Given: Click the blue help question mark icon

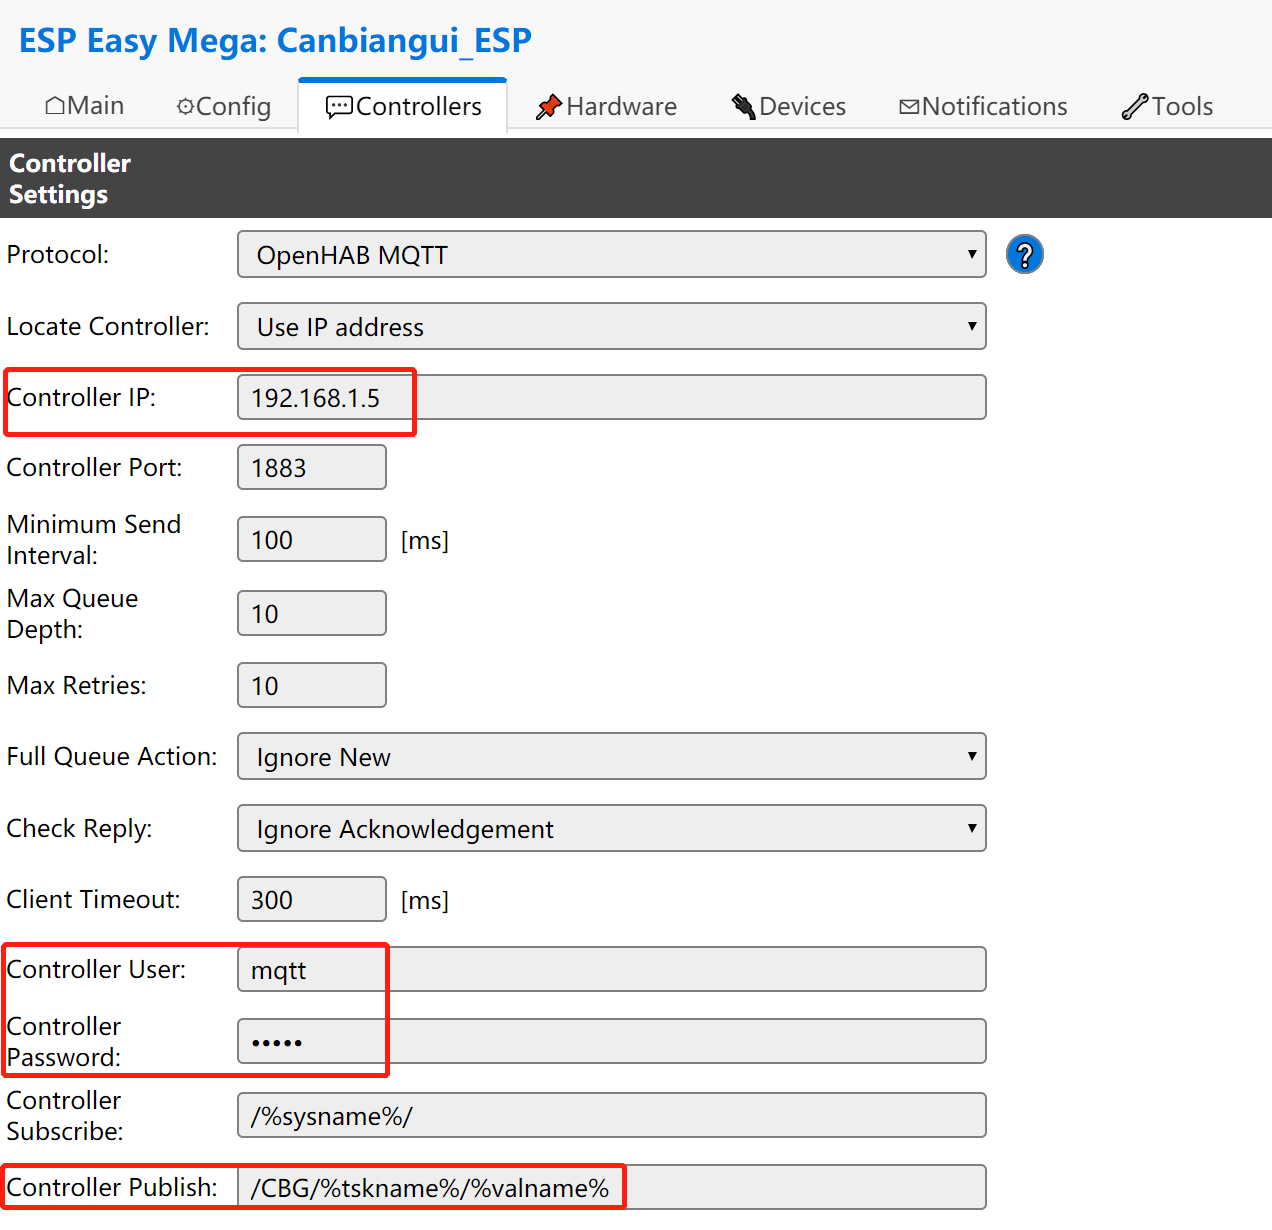Looking at the screenshot, I should (1024, 255).
